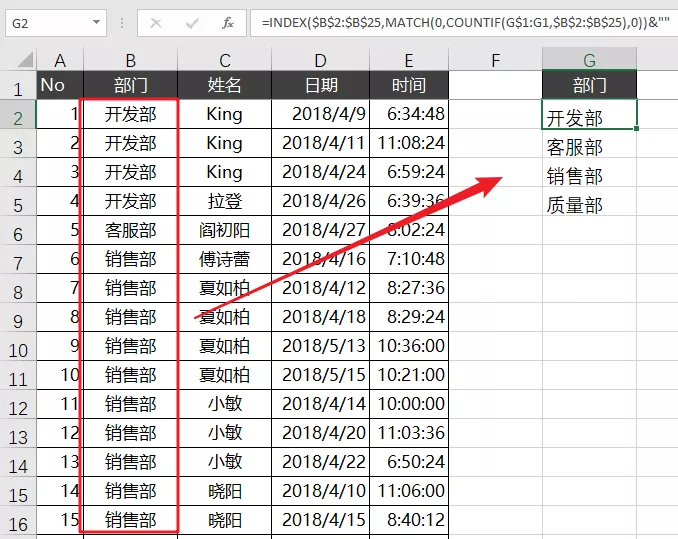
Task: Click the time cell 10:00:00
Action: [x=409, y=404]
